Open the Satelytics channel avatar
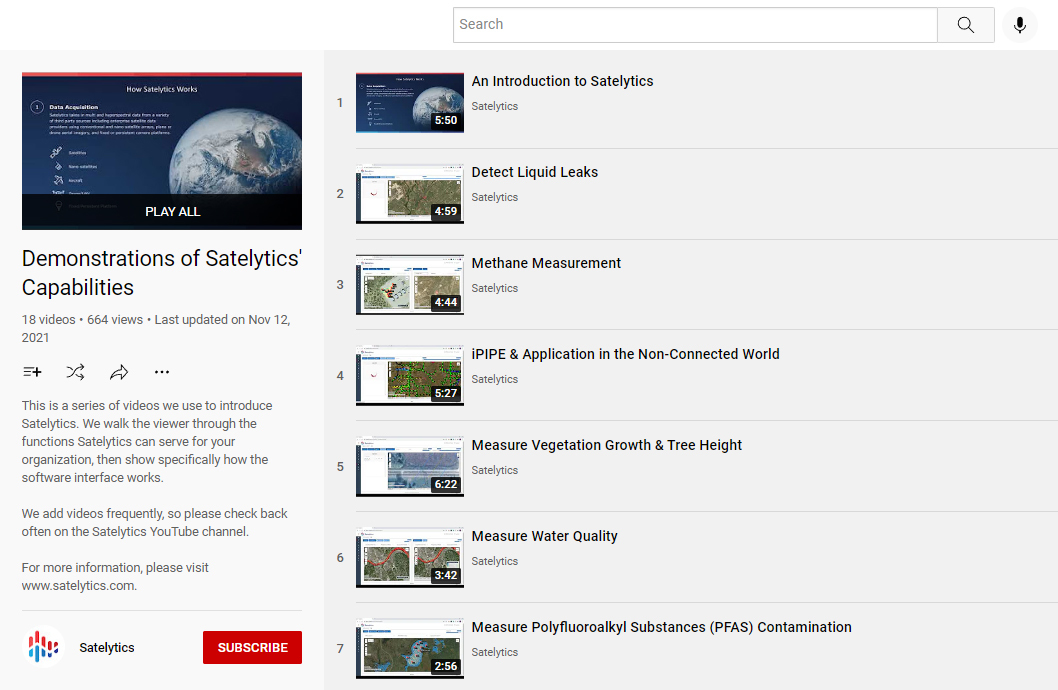The height and width of the screenshot is (690, 1058). [x=43, y=647]
